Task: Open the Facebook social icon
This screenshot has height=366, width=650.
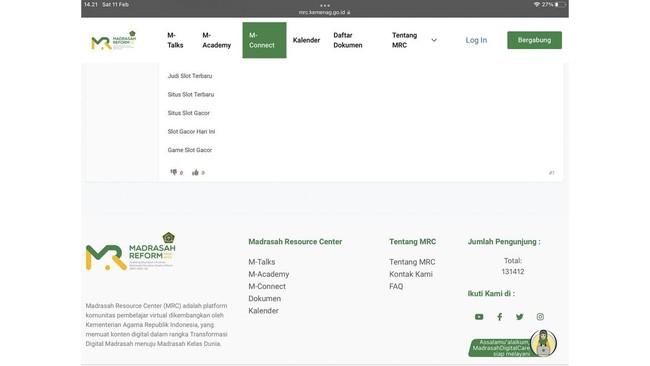Action: 500,317
